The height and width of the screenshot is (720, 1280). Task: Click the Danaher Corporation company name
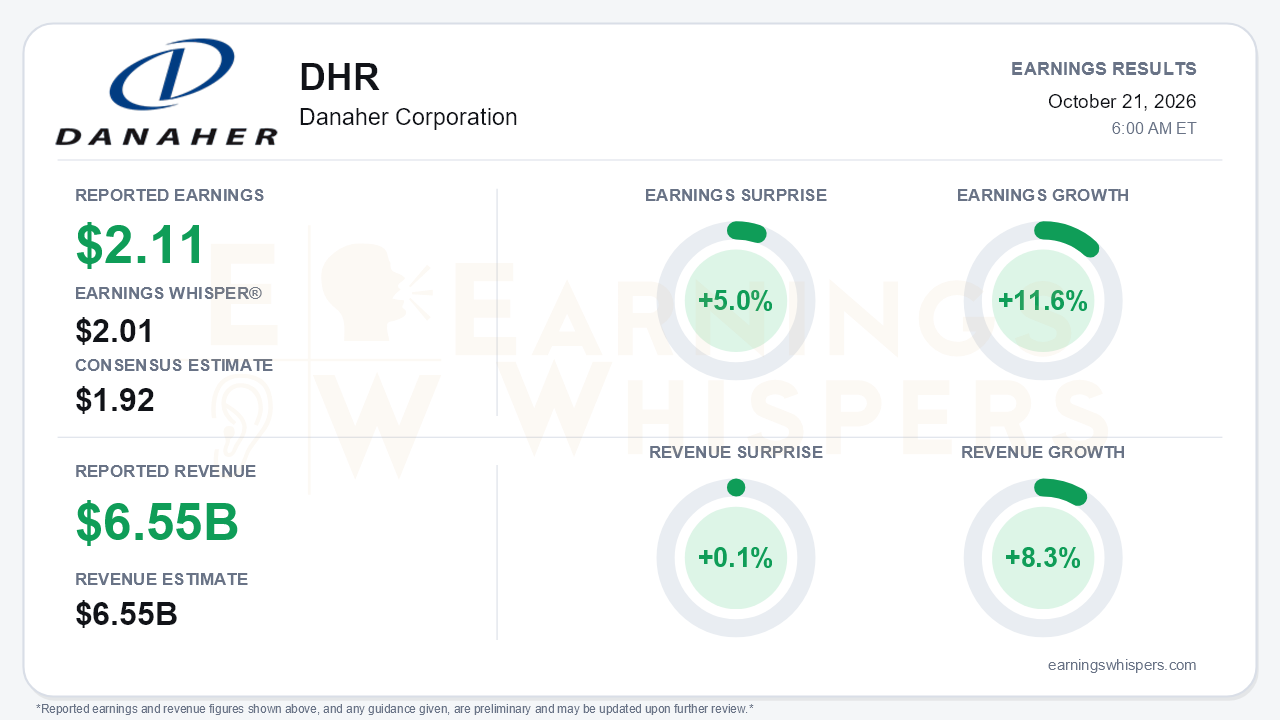coord(408,117)
